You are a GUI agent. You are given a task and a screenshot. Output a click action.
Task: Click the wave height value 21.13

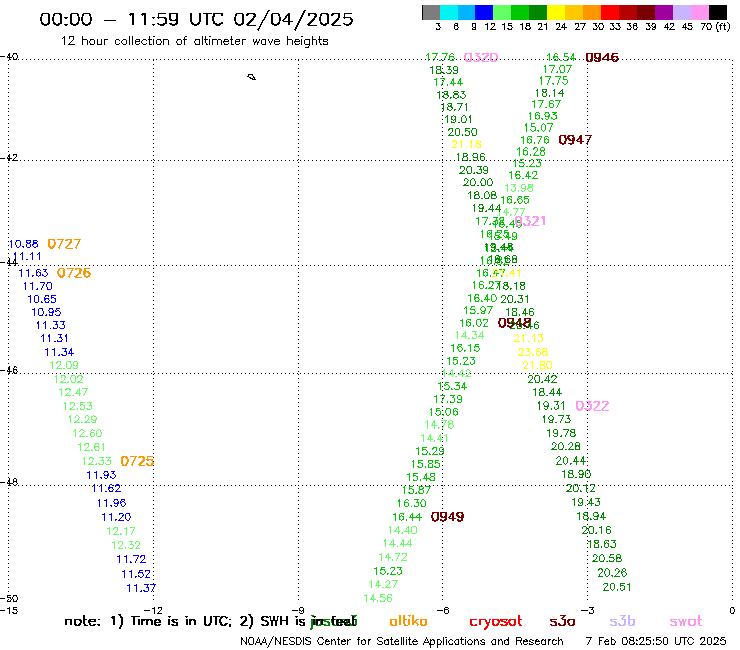(529, 338)
